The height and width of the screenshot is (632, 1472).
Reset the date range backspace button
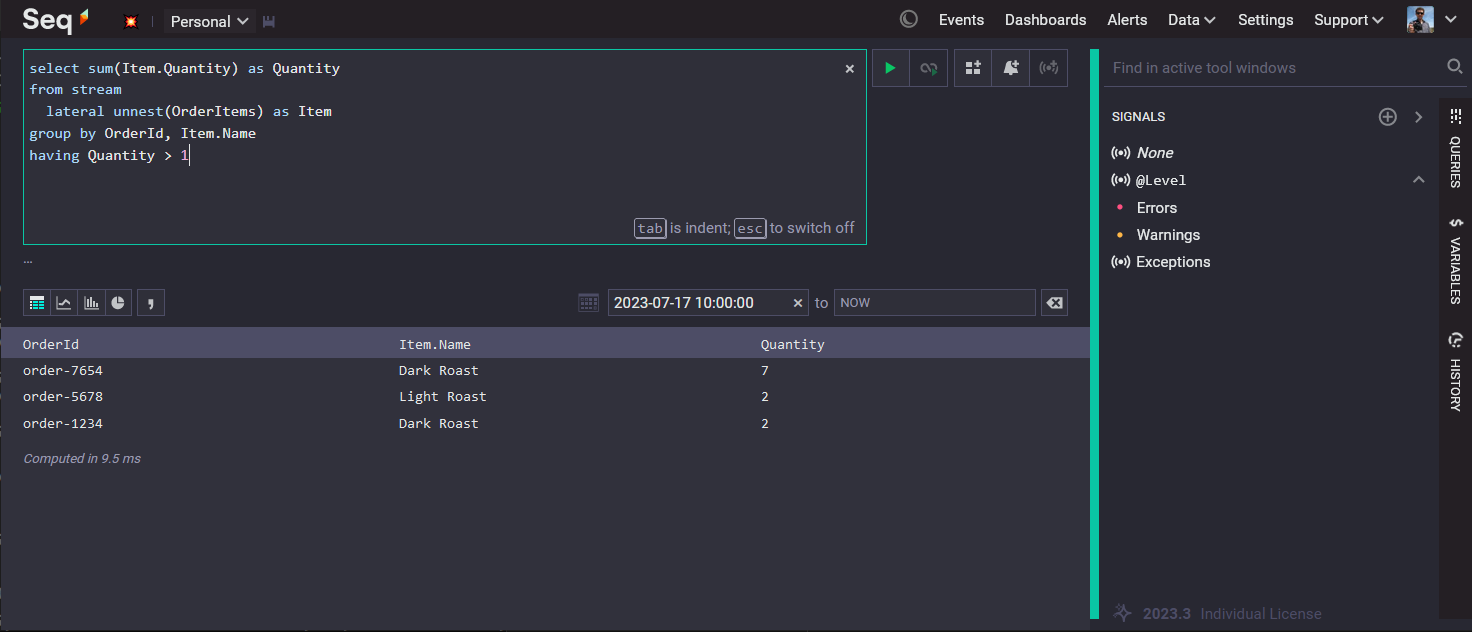pos(1054,302)
